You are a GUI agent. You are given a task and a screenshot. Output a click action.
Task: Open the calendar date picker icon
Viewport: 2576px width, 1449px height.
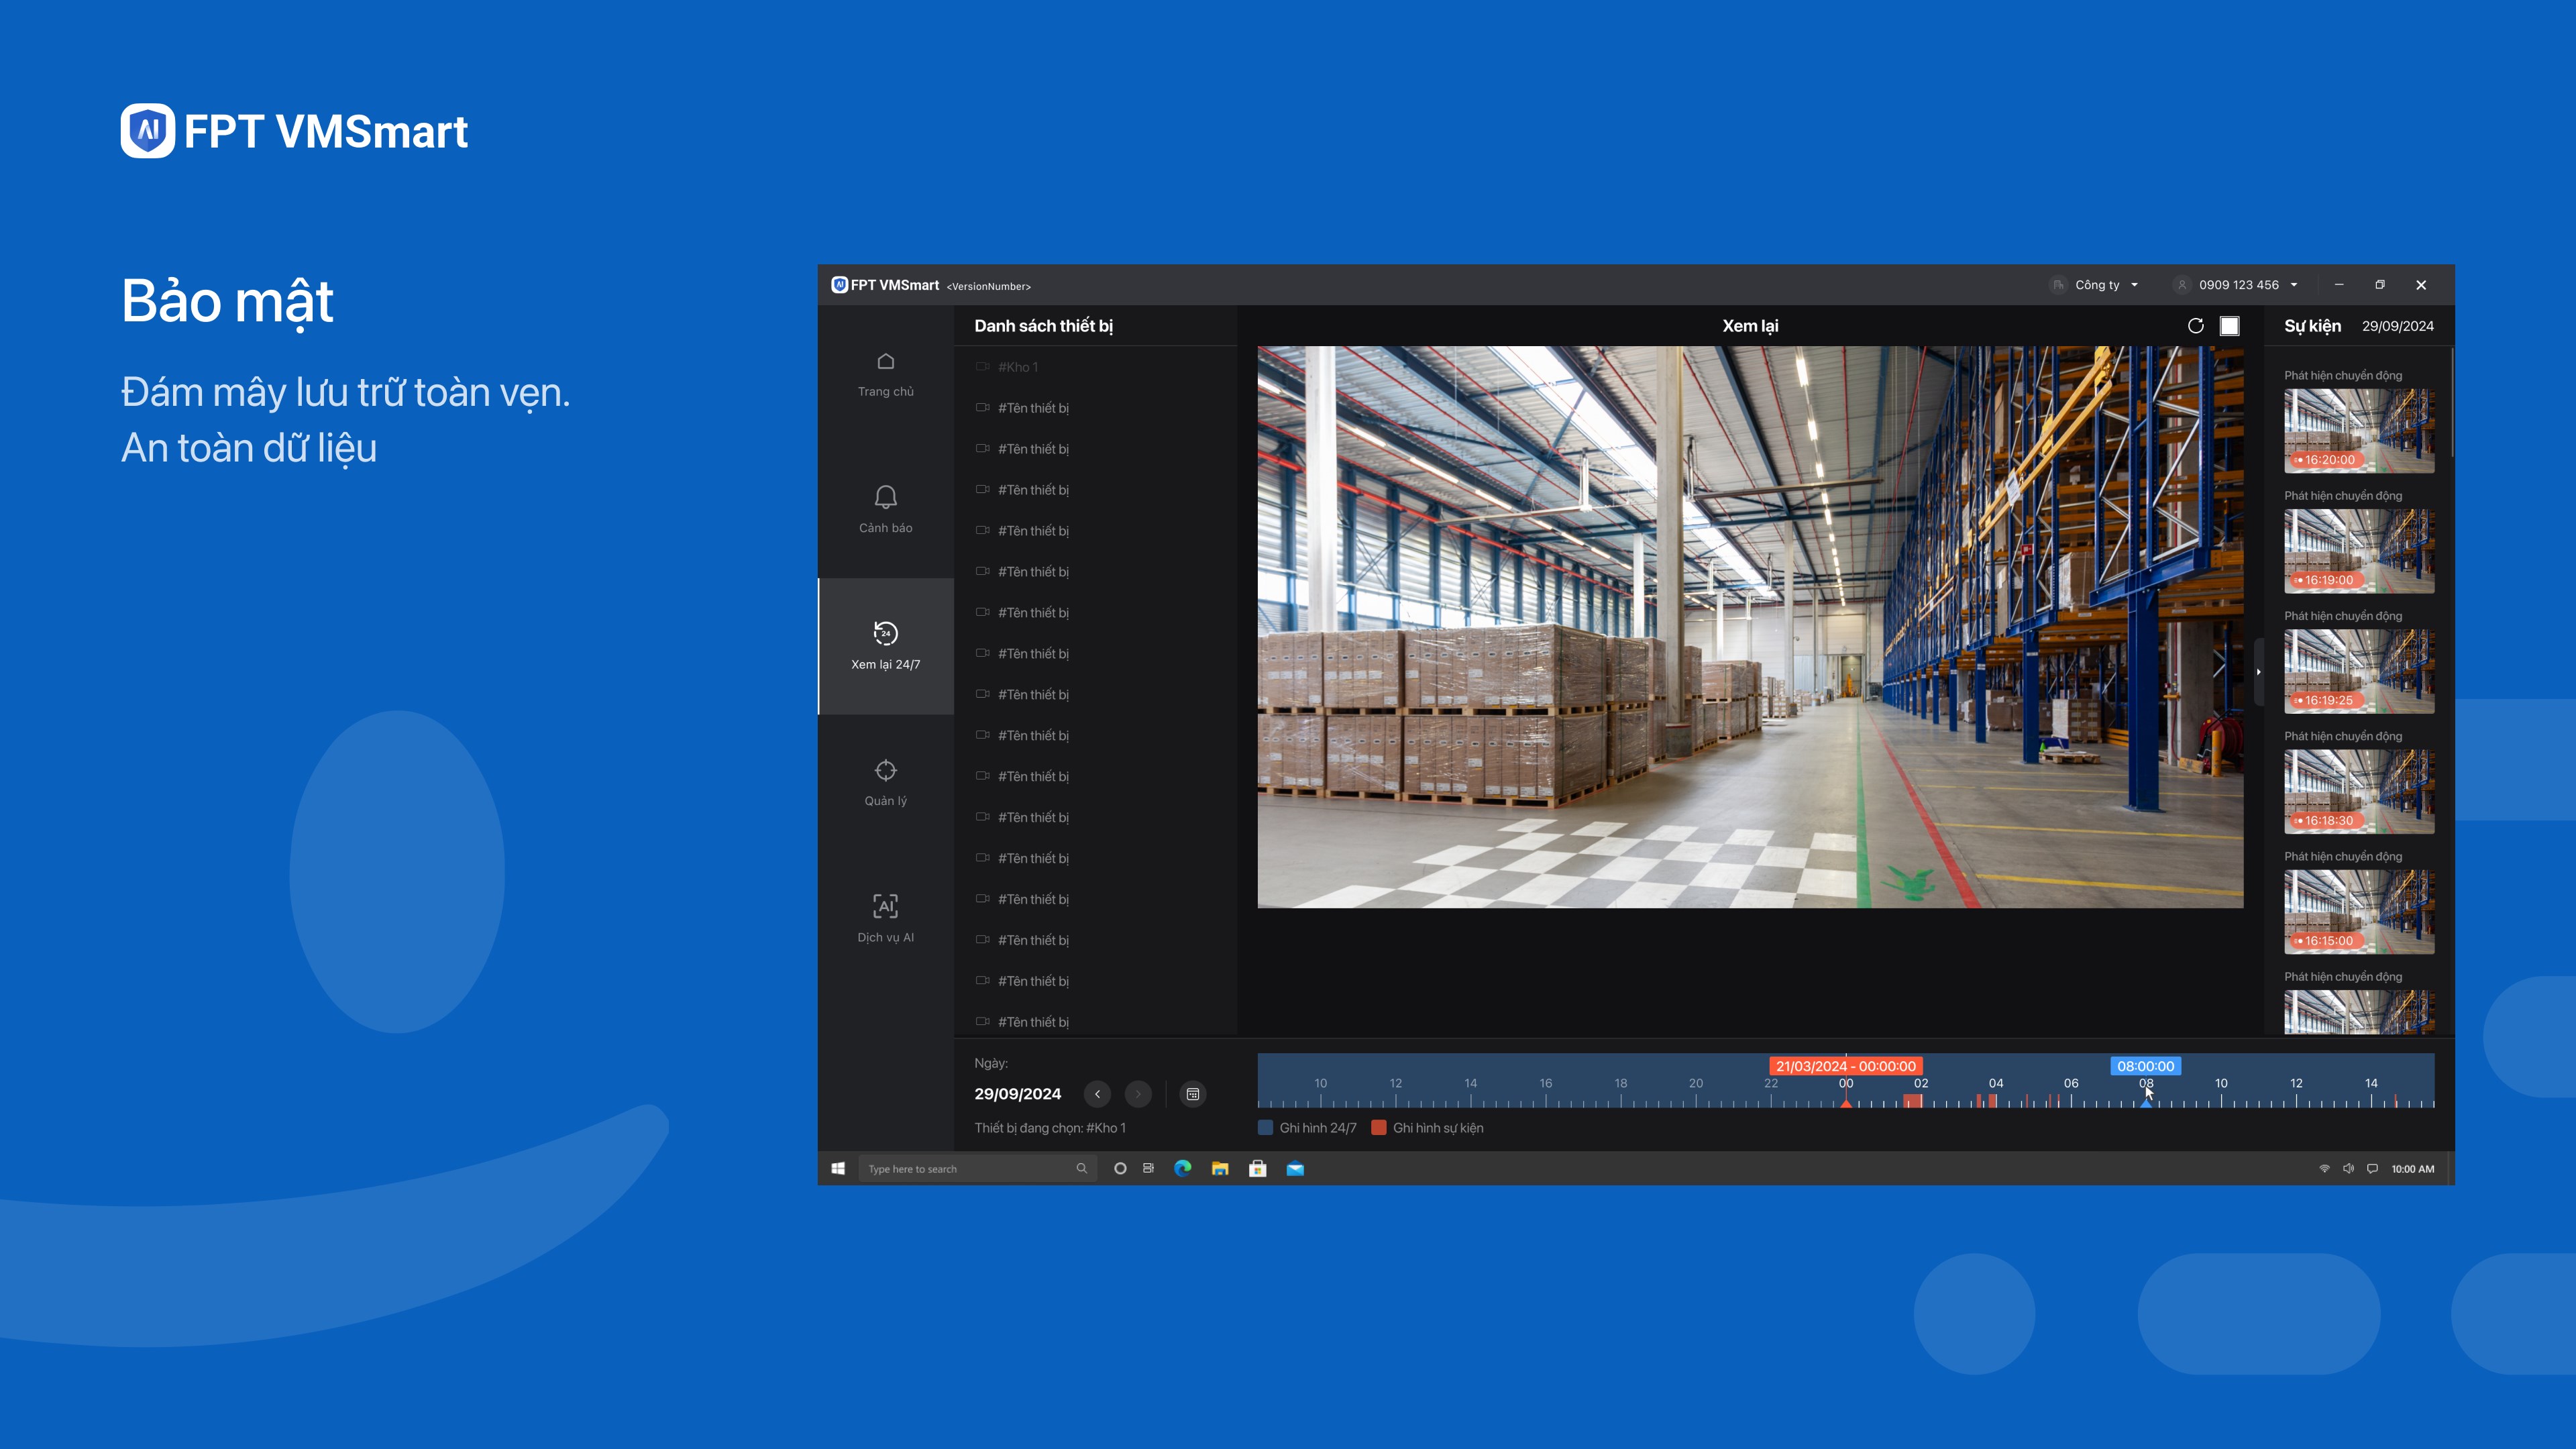coord(1192,1094)
